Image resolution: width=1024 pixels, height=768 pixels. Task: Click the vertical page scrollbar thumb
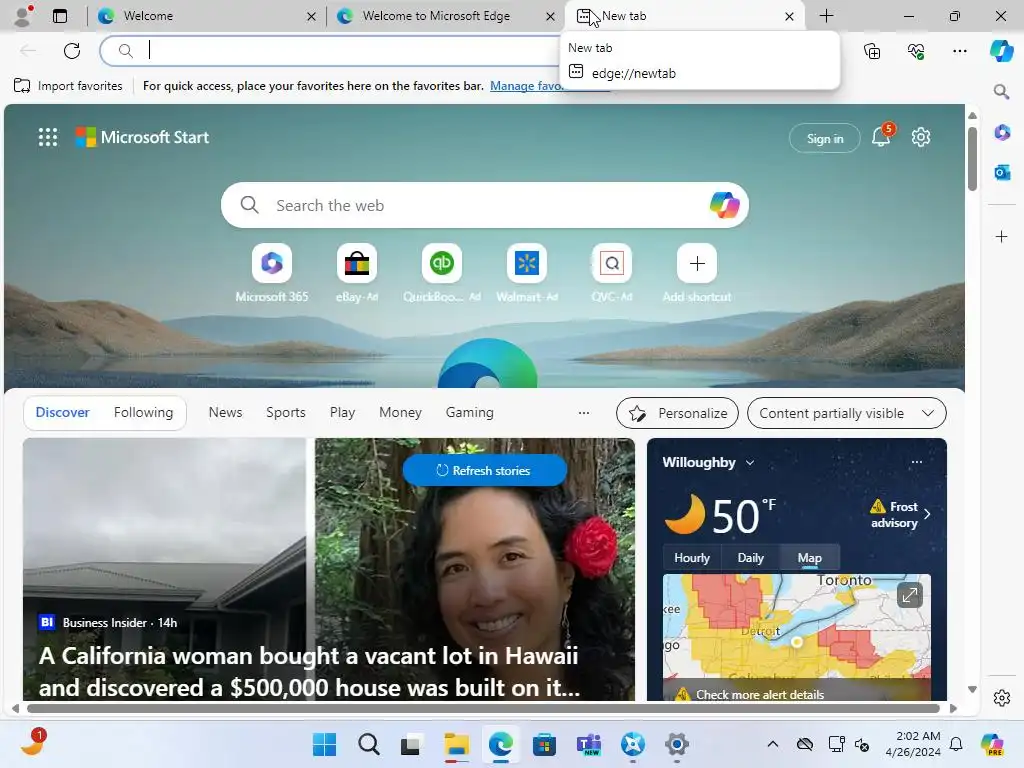tap(972, 159)
